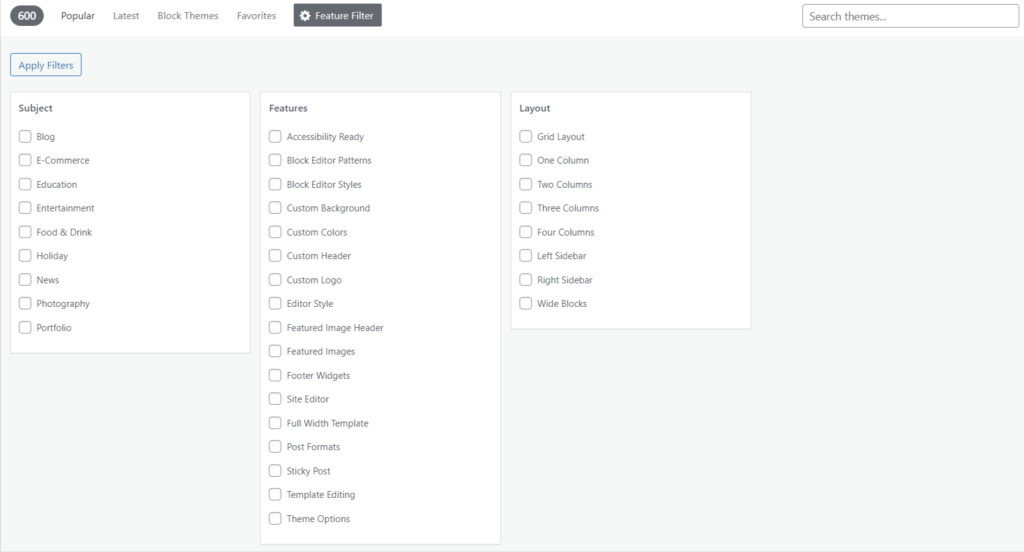Click the Apply Filters button
Image resolution: width=1024 pixels, height=552 pixels.
[46, 65]
